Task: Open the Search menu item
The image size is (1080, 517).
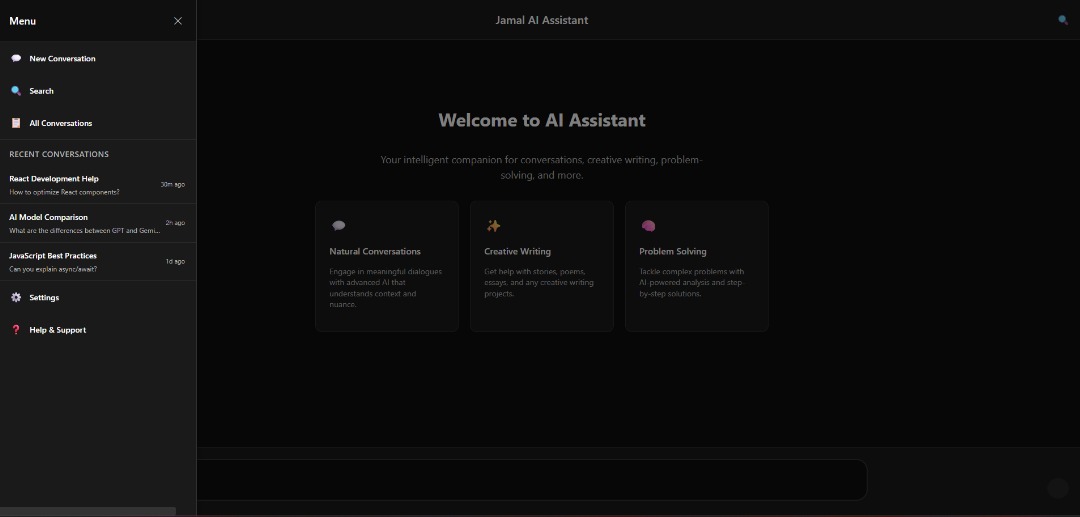Action: (98, 91)
